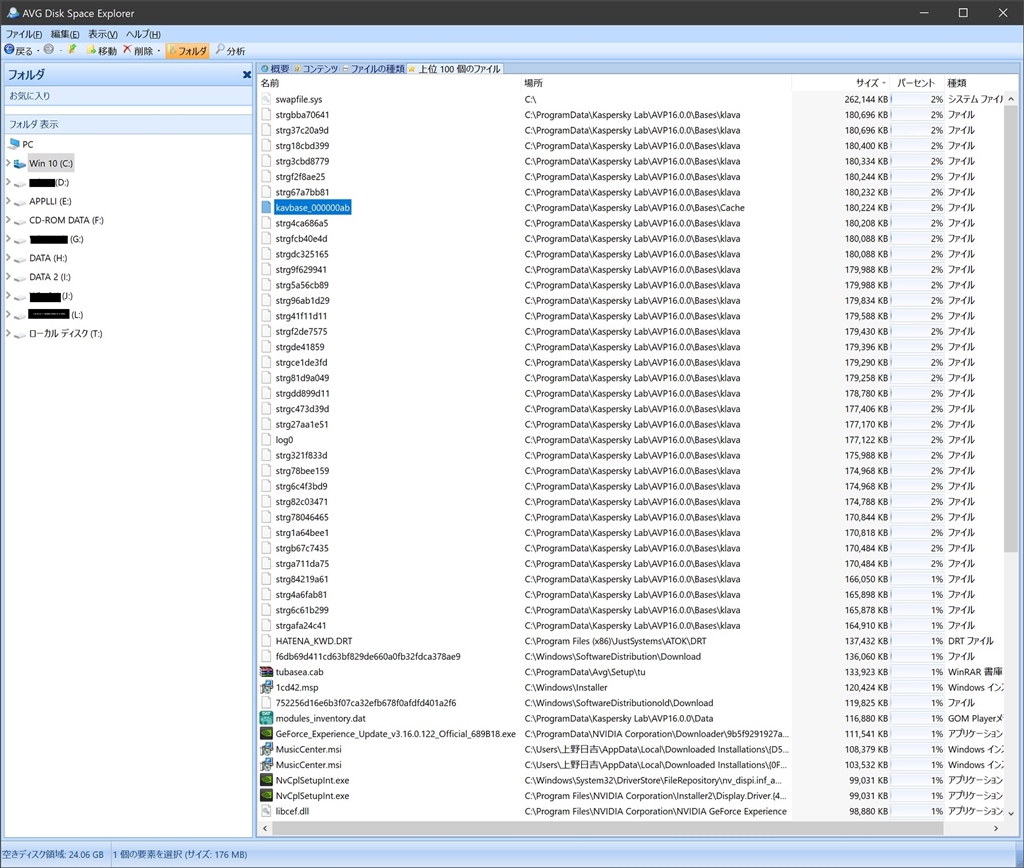Click the 分析 analyze button
The width and height of the screenshot is (1024, 868).
click(231, 50)
